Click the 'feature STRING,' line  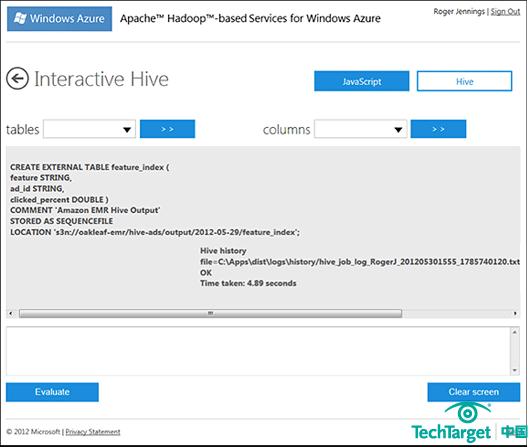pyautogui.click(x=41, y=178)
